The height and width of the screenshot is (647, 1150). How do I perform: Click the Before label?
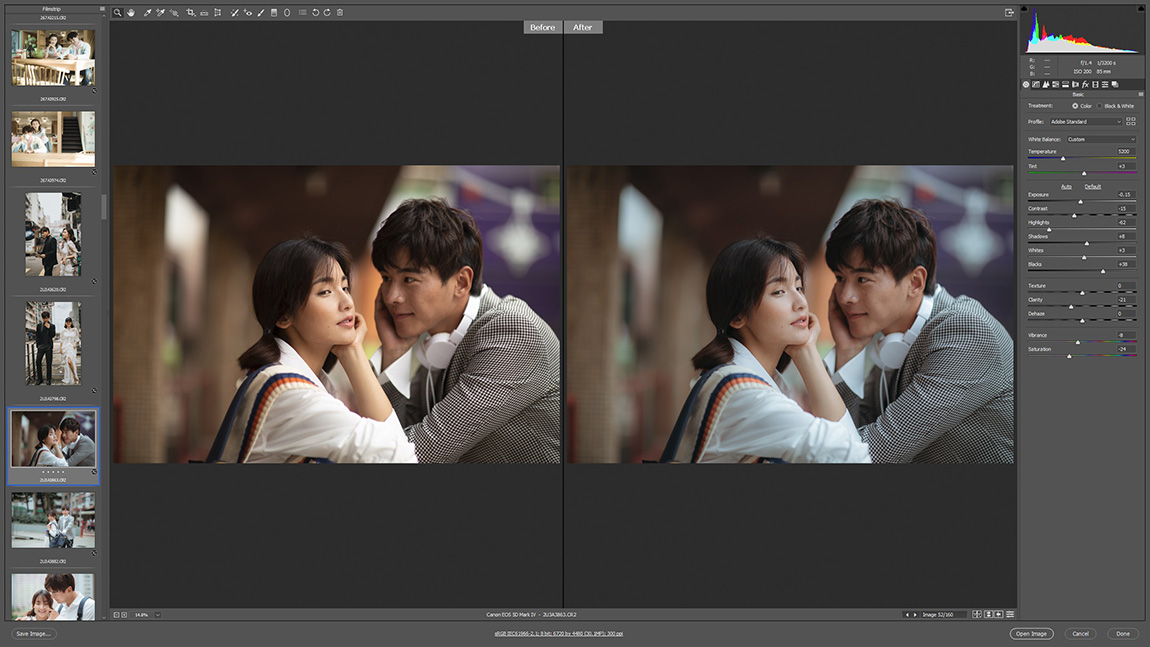coord(543,27)
